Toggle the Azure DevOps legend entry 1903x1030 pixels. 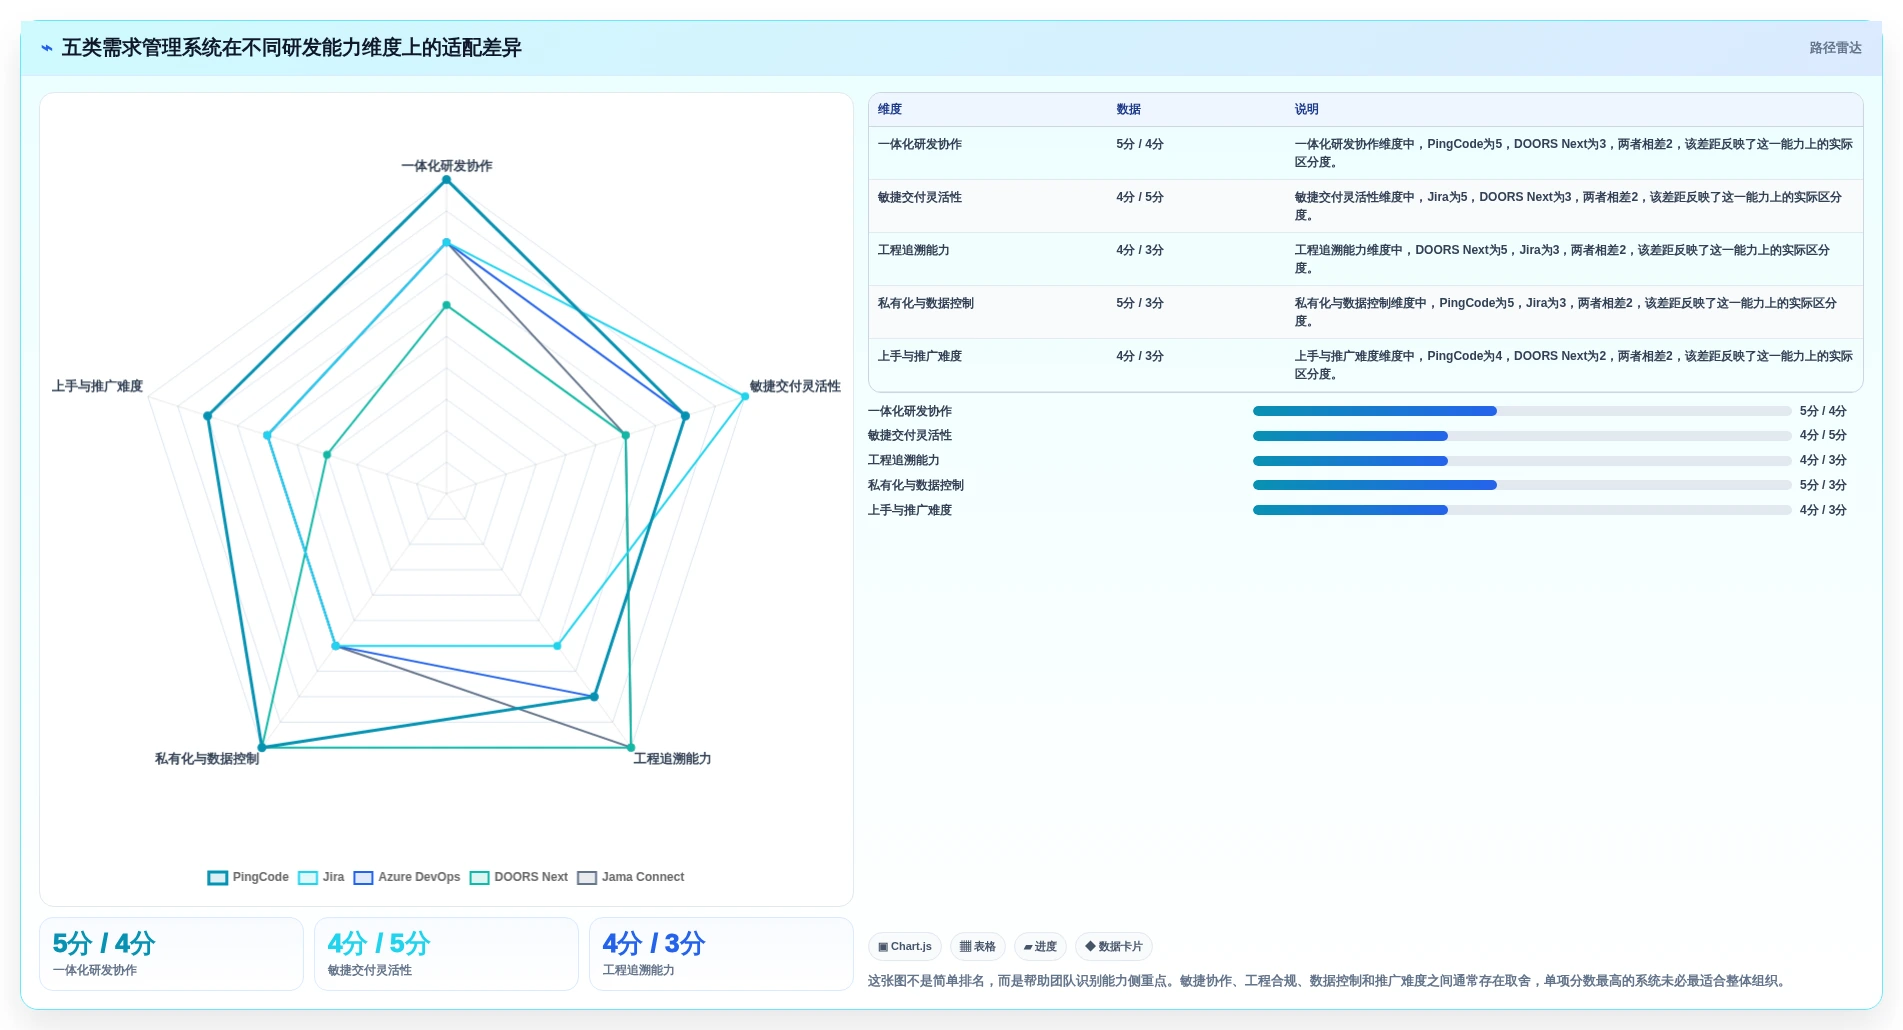coord(407,878)
